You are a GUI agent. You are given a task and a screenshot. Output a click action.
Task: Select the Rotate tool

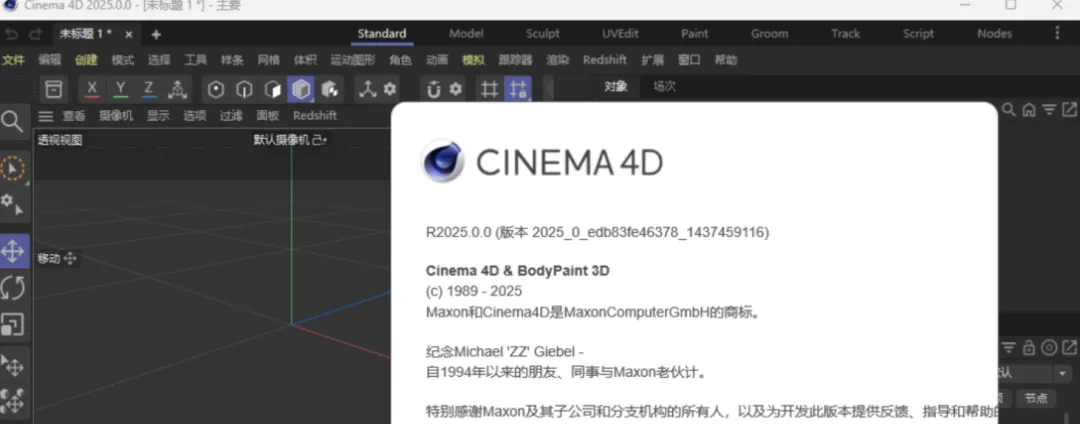click(13, 288)
